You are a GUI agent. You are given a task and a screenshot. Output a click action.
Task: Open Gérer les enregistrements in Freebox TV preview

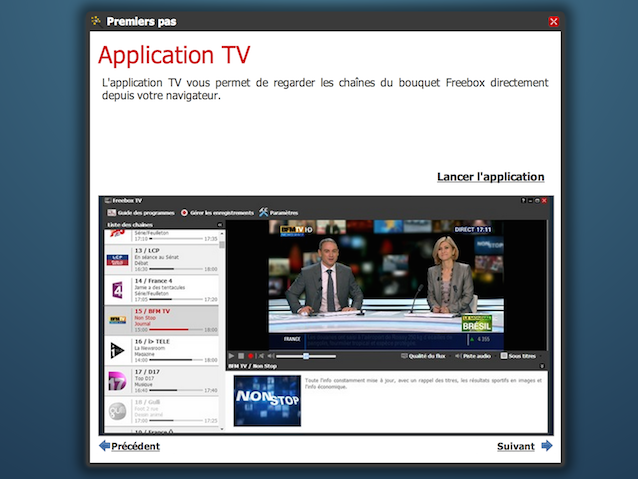point(217,213)
